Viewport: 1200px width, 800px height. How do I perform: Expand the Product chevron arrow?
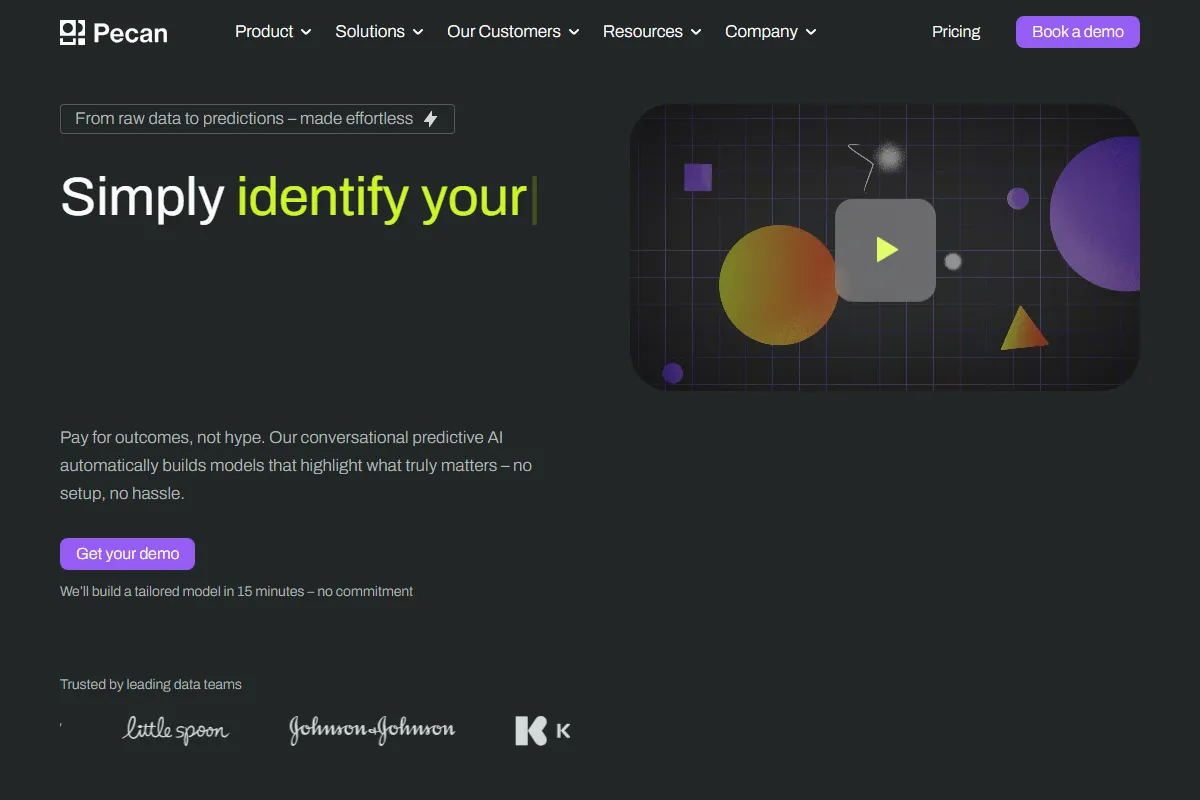[x=306, y=32]
